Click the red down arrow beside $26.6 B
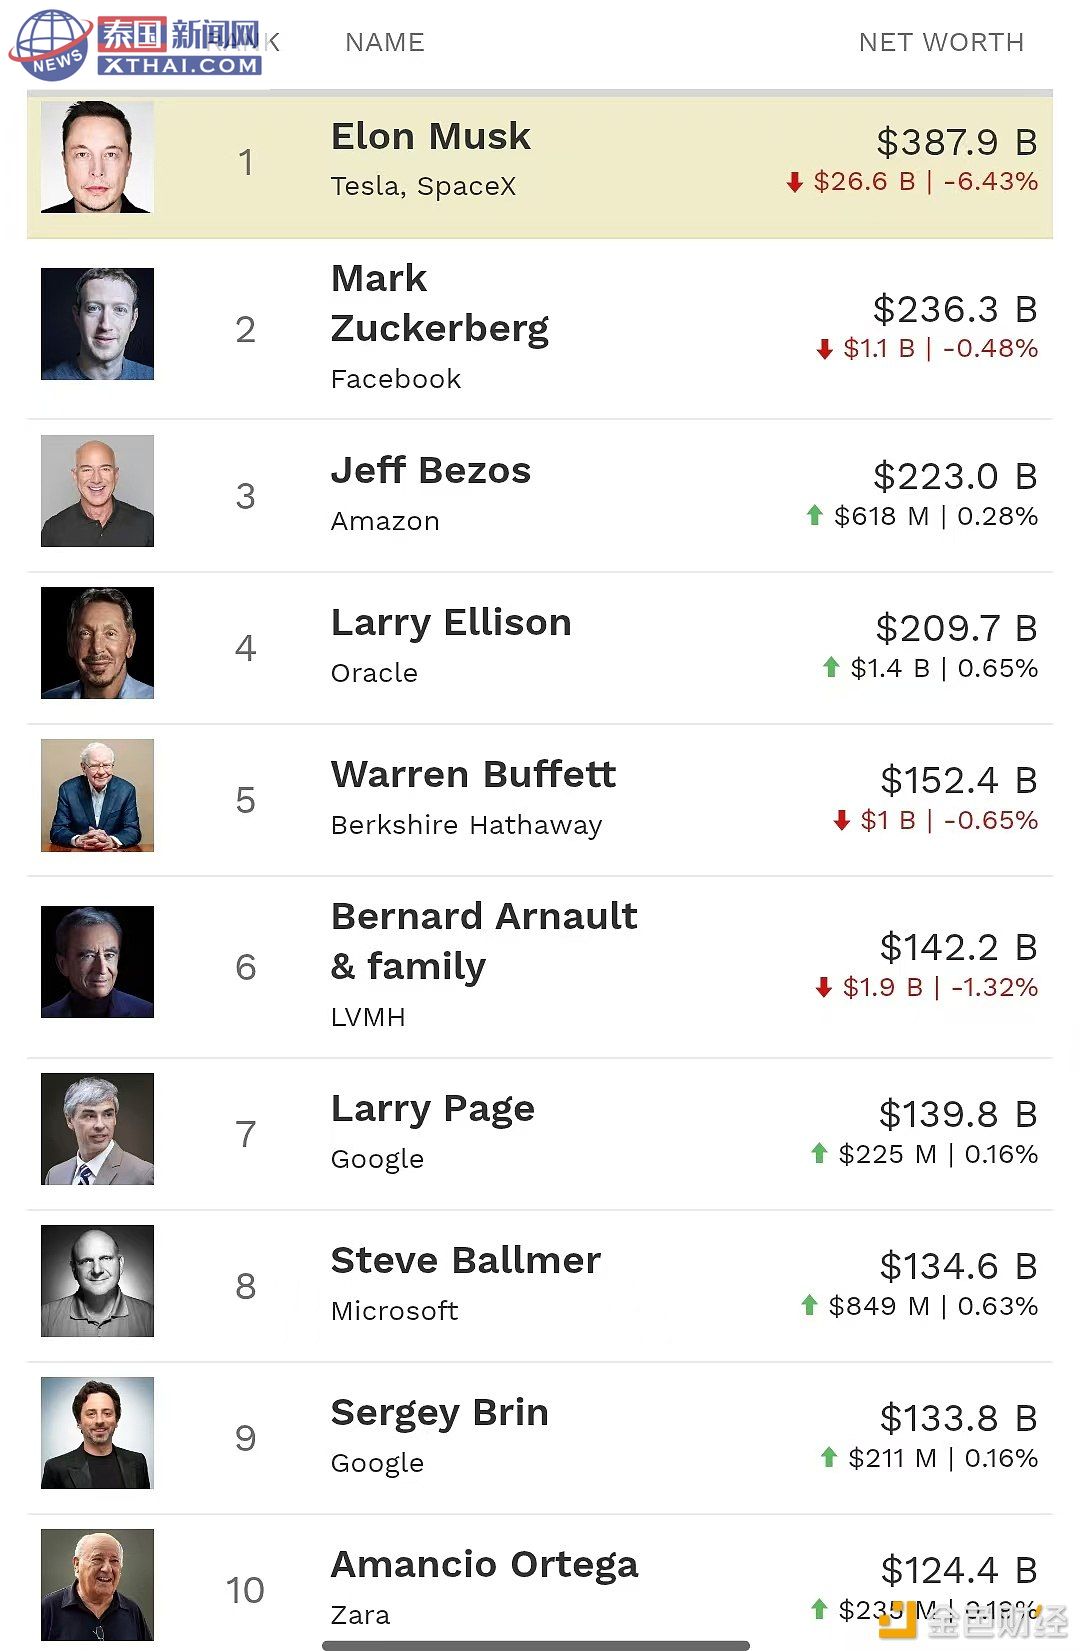This screenshot has width=1080, height=1651. (795, 182)
